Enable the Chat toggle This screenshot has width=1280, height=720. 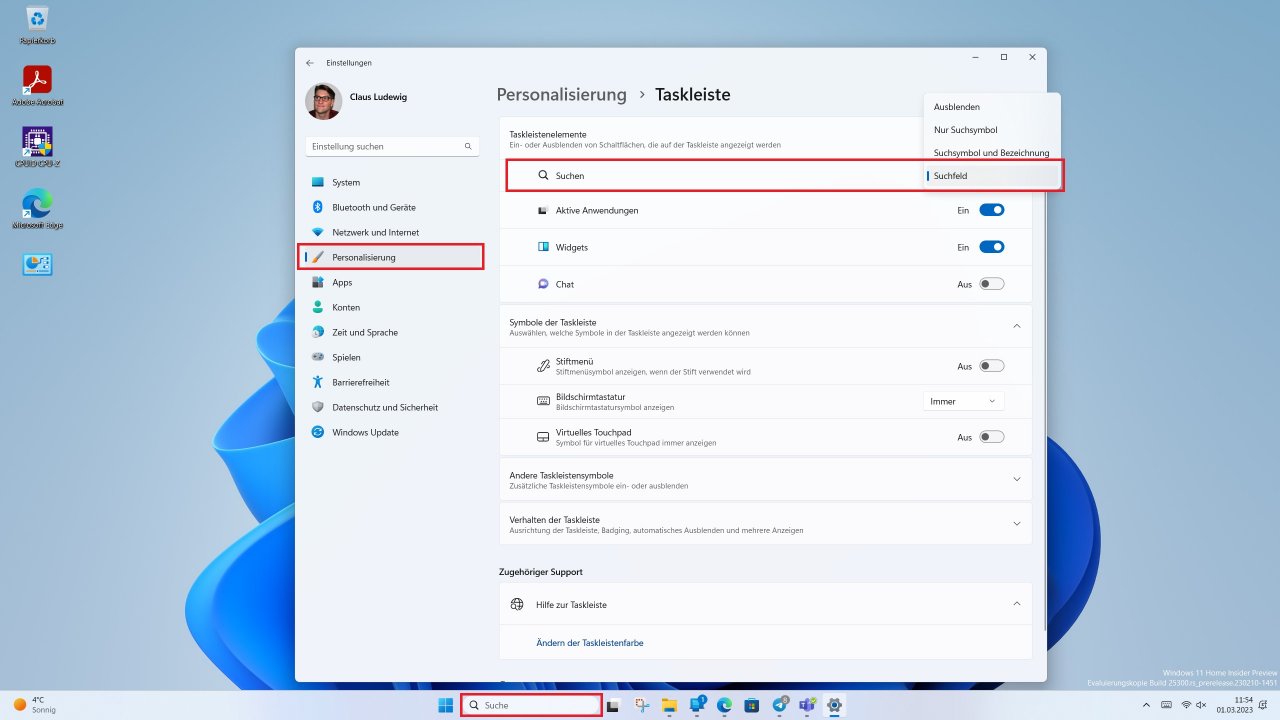pos(991,284)
